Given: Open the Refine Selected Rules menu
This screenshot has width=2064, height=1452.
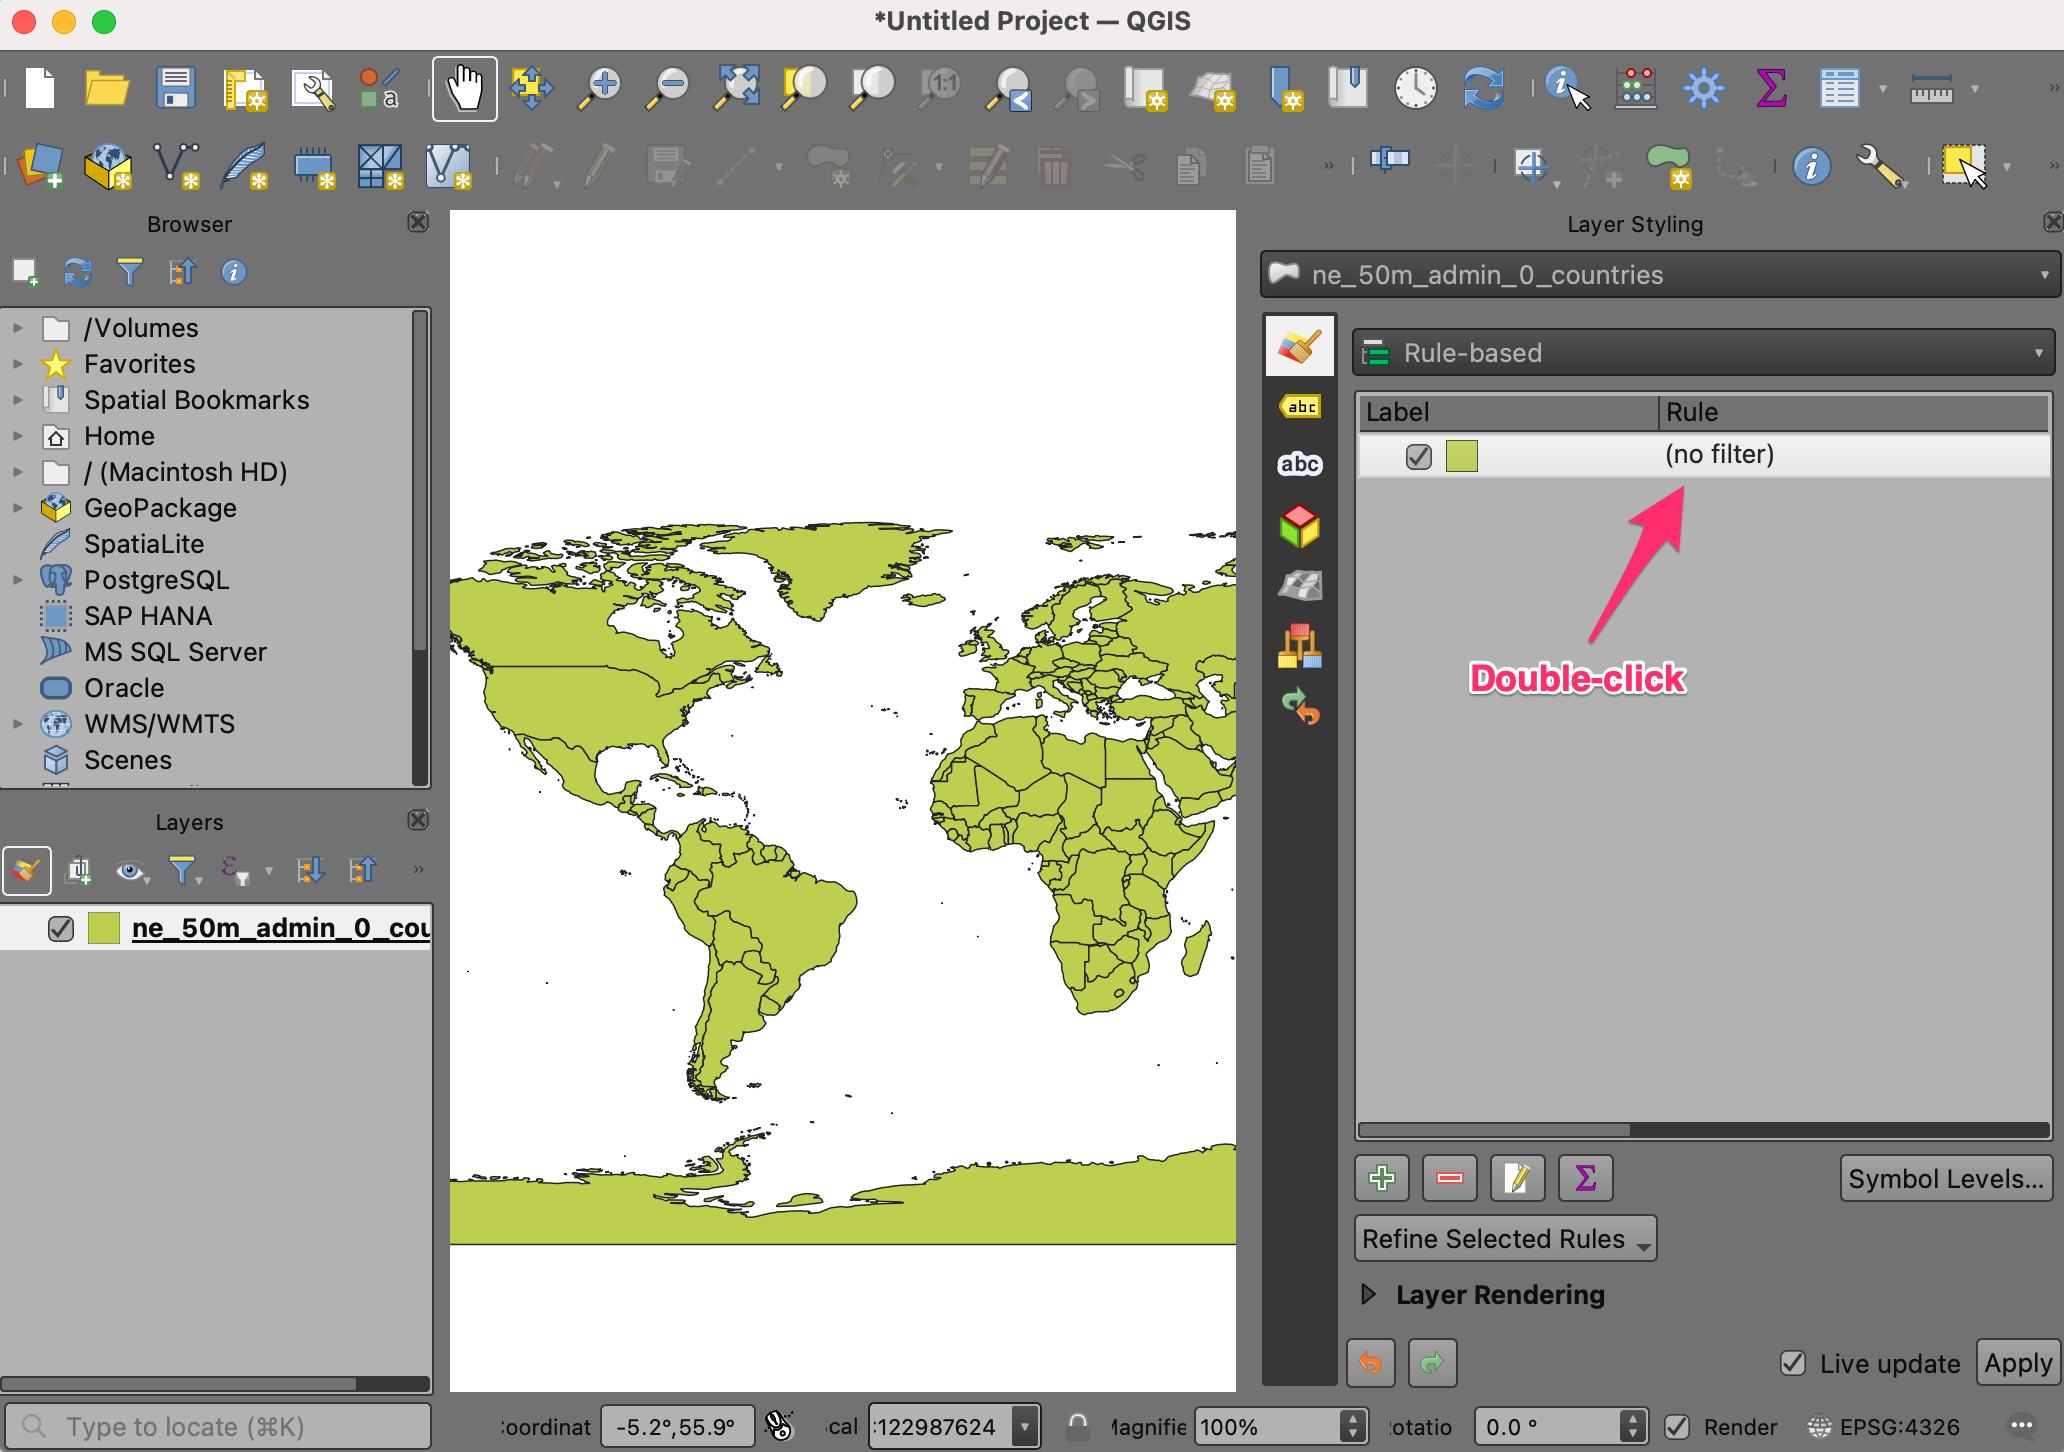Looking at the screenshot, I should (1505, 1239).
